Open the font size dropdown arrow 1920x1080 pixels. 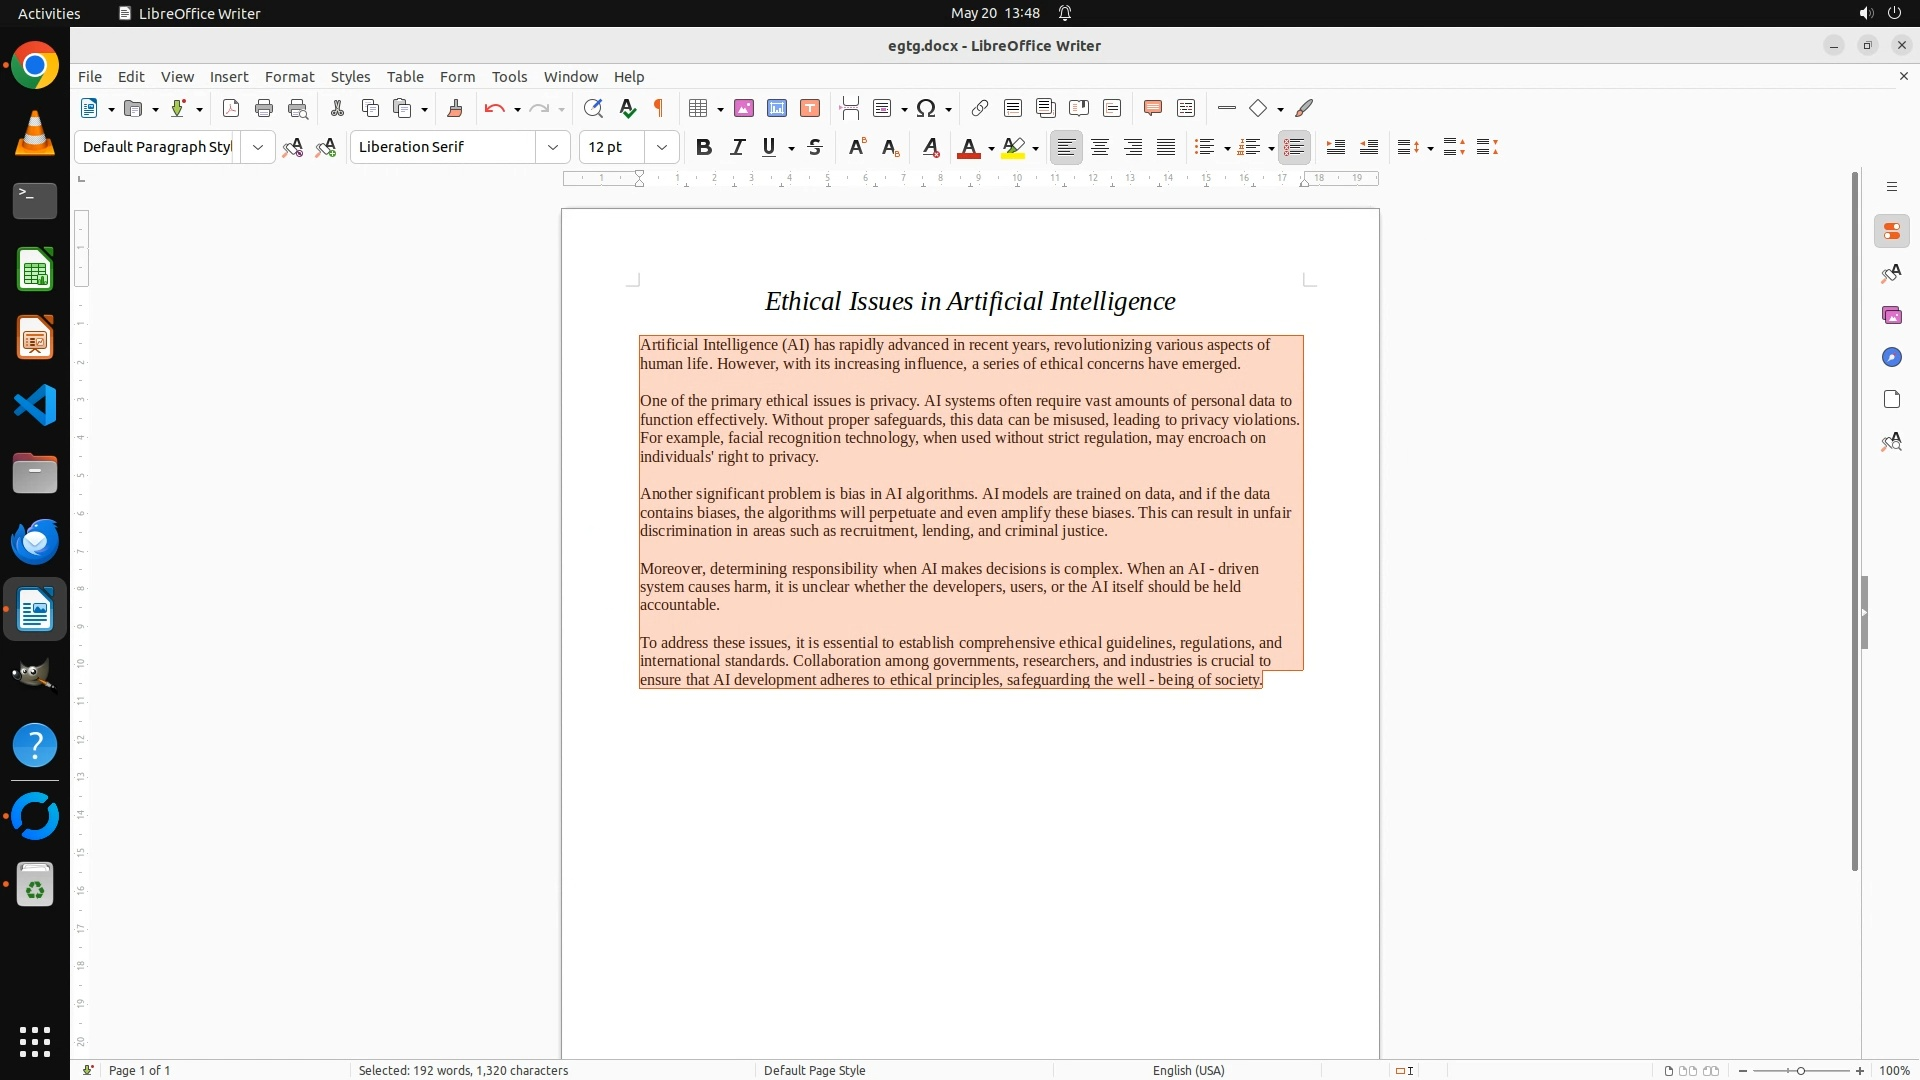(662, 147)
